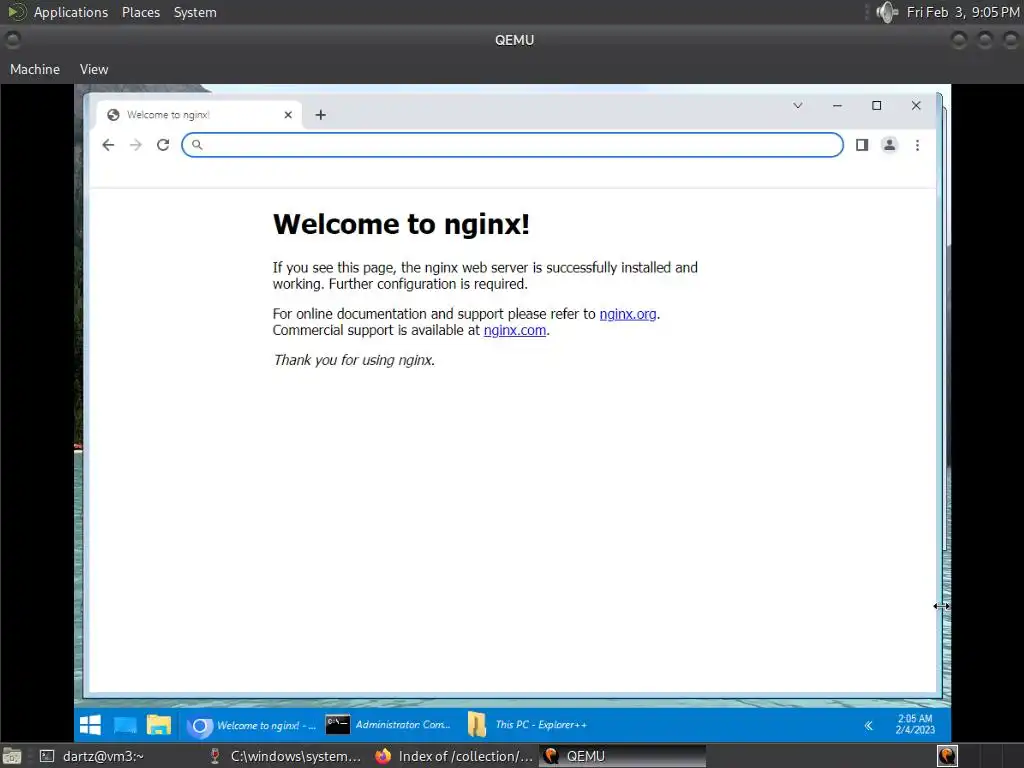This screenshot has height=768, width=1024.
Task: Click the QEMU title bar left window button
Action: pyautogui.click(x=12, y=40)
